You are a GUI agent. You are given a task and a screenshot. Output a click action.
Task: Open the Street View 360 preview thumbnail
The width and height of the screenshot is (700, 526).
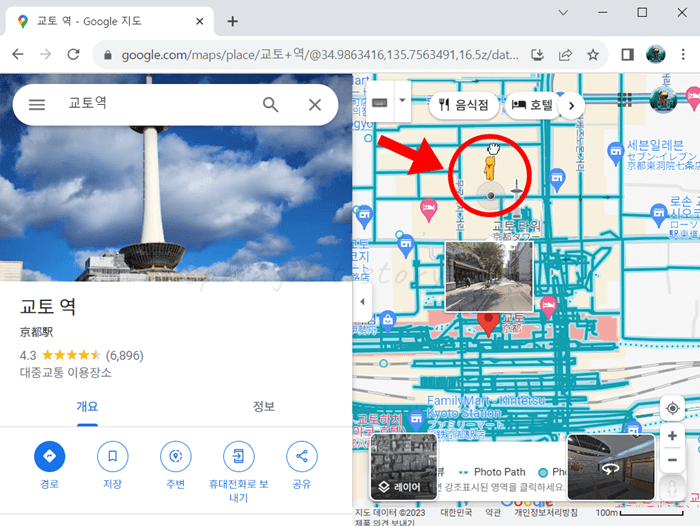611,467
